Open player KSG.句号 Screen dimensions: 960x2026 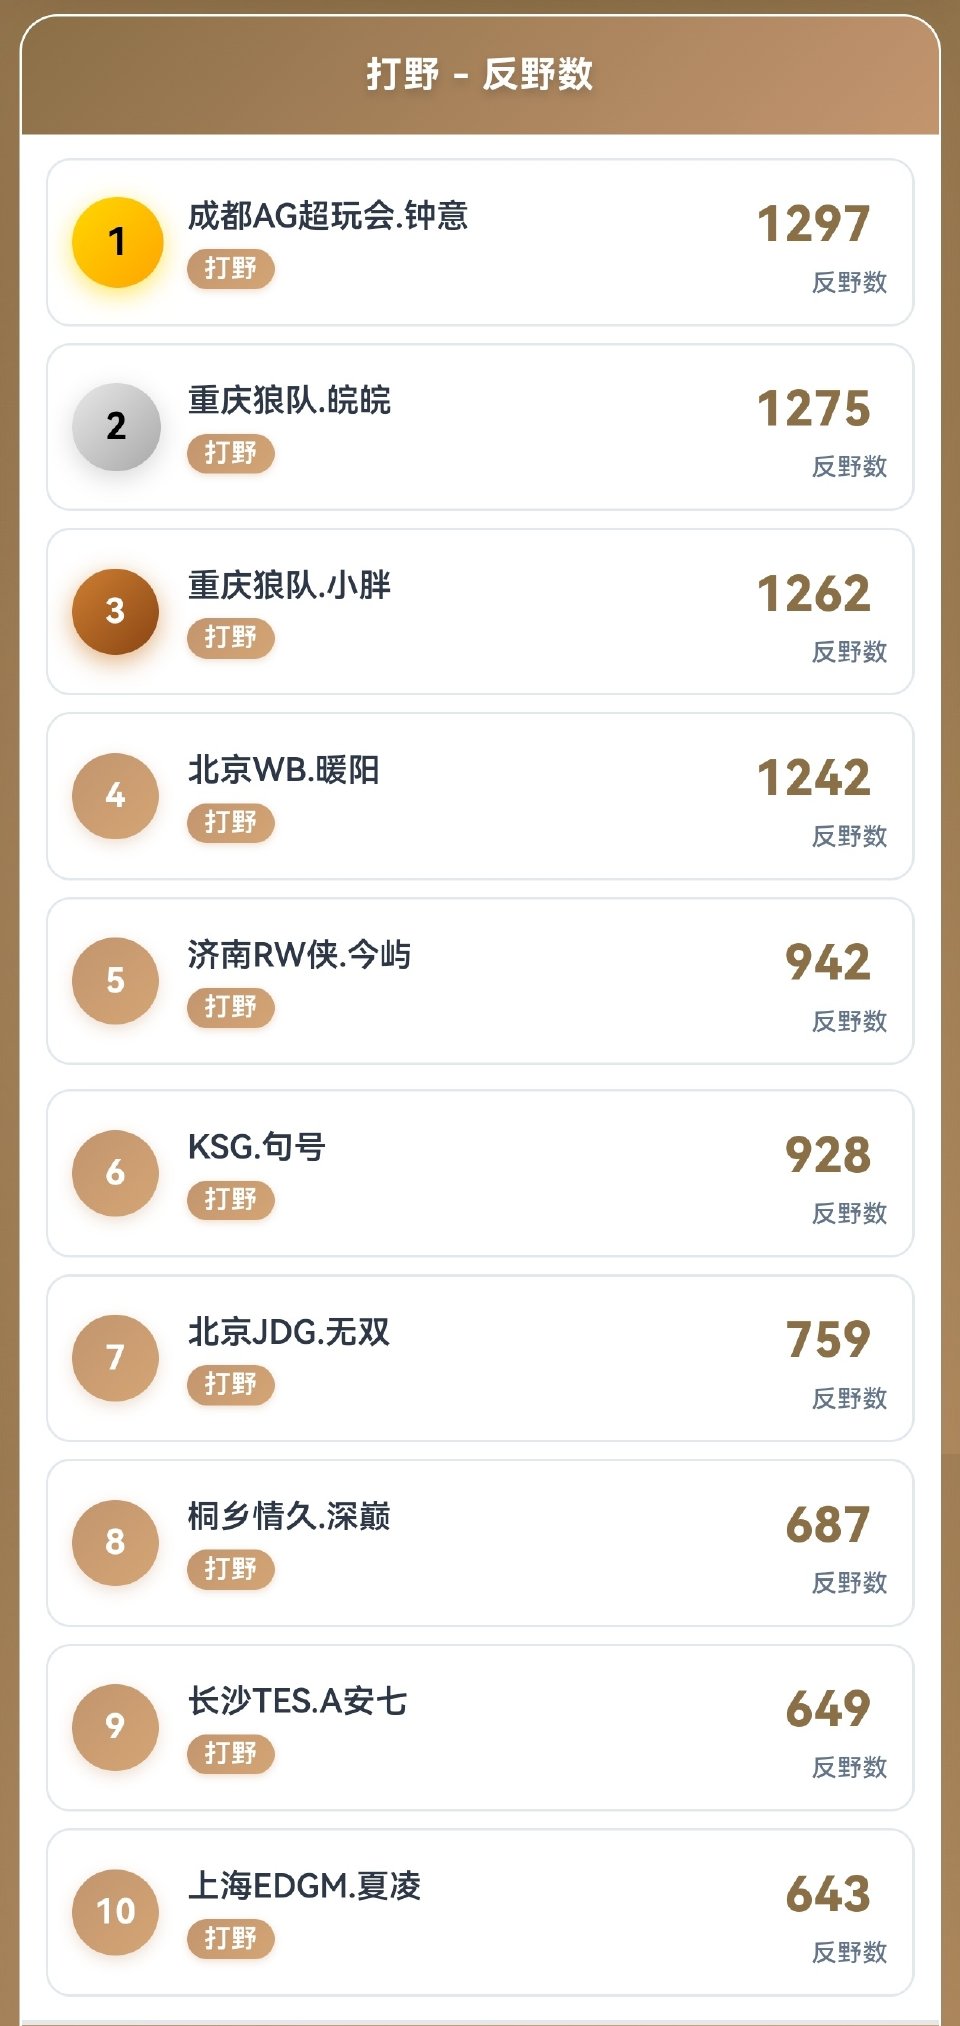pos(257,1147)
